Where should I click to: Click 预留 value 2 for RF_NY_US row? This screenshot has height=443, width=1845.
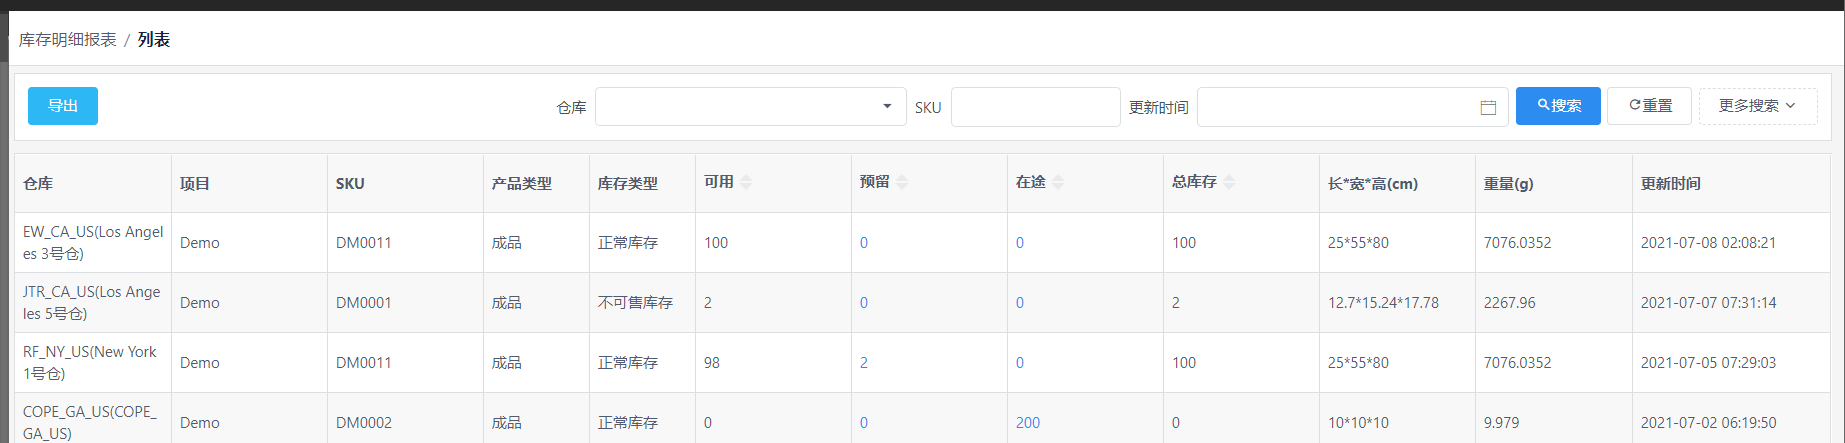pyautogui.click(x=864, y=363)
